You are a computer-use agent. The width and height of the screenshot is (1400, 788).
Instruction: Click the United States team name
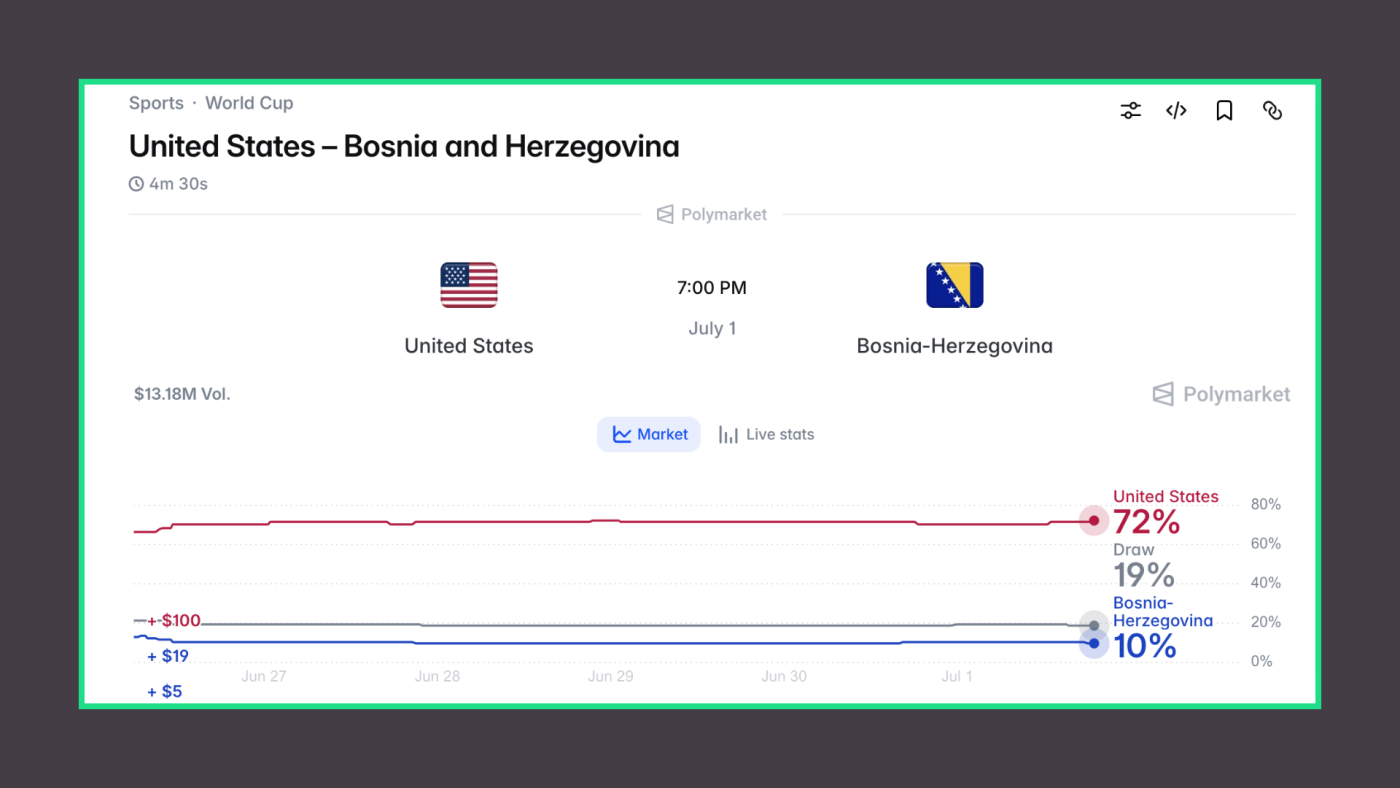point(469,346)
